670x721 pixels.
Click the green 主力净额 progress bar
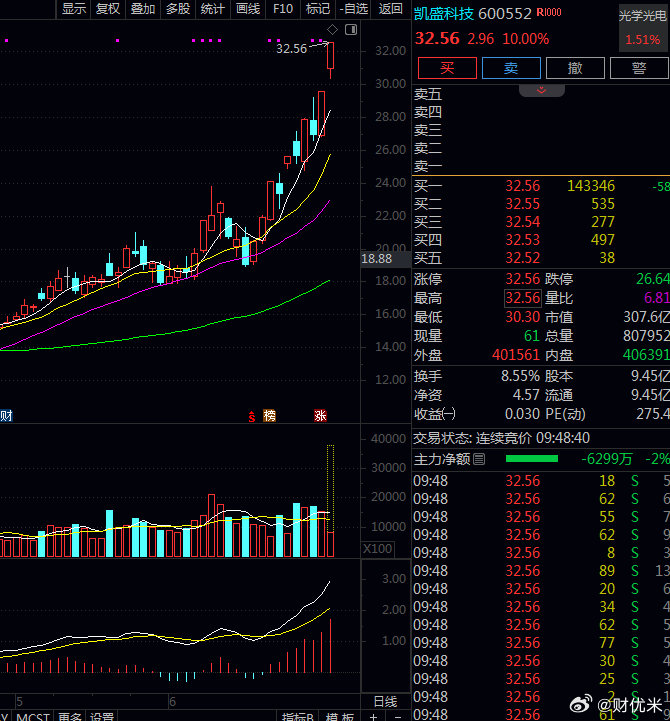pyautogui.click(x=532, y=458)
